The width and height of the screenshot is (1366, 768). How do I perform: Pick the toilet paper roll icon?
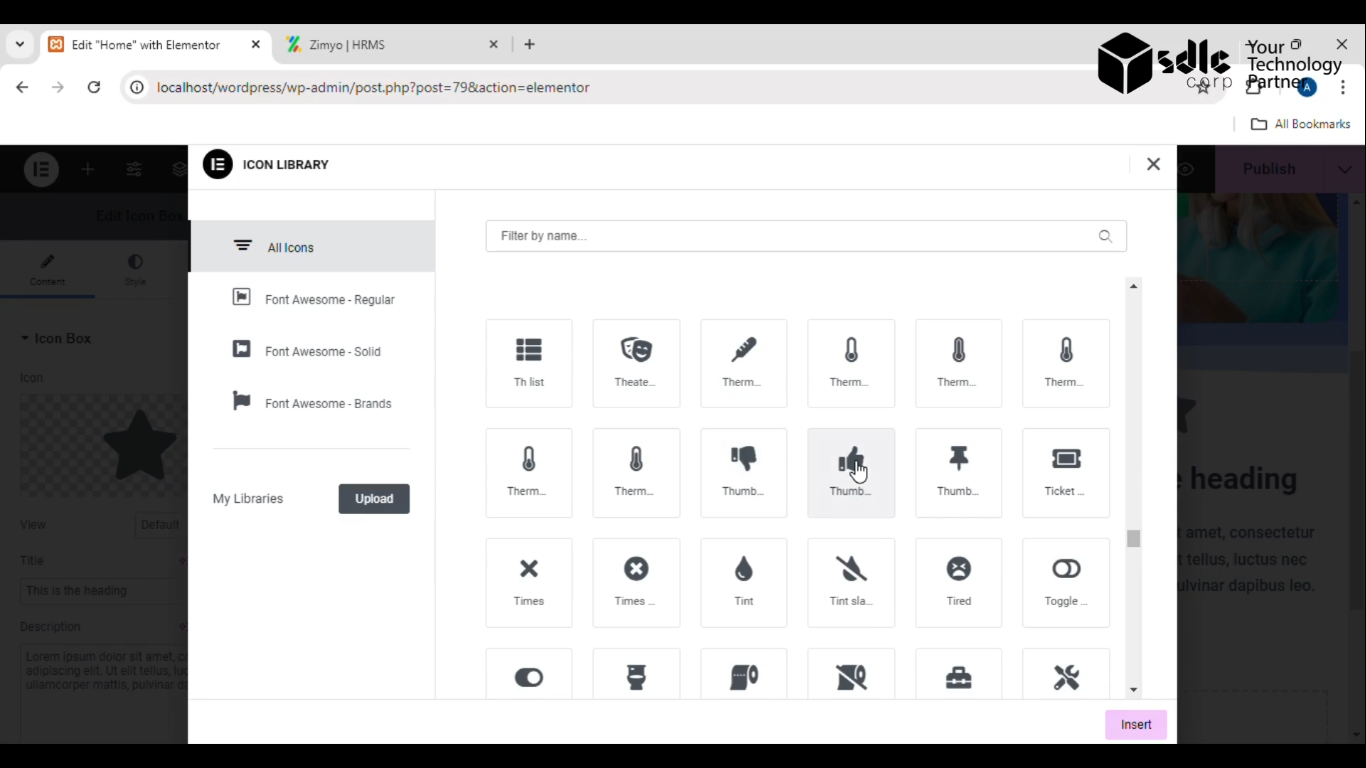click(x=744, y=675)
